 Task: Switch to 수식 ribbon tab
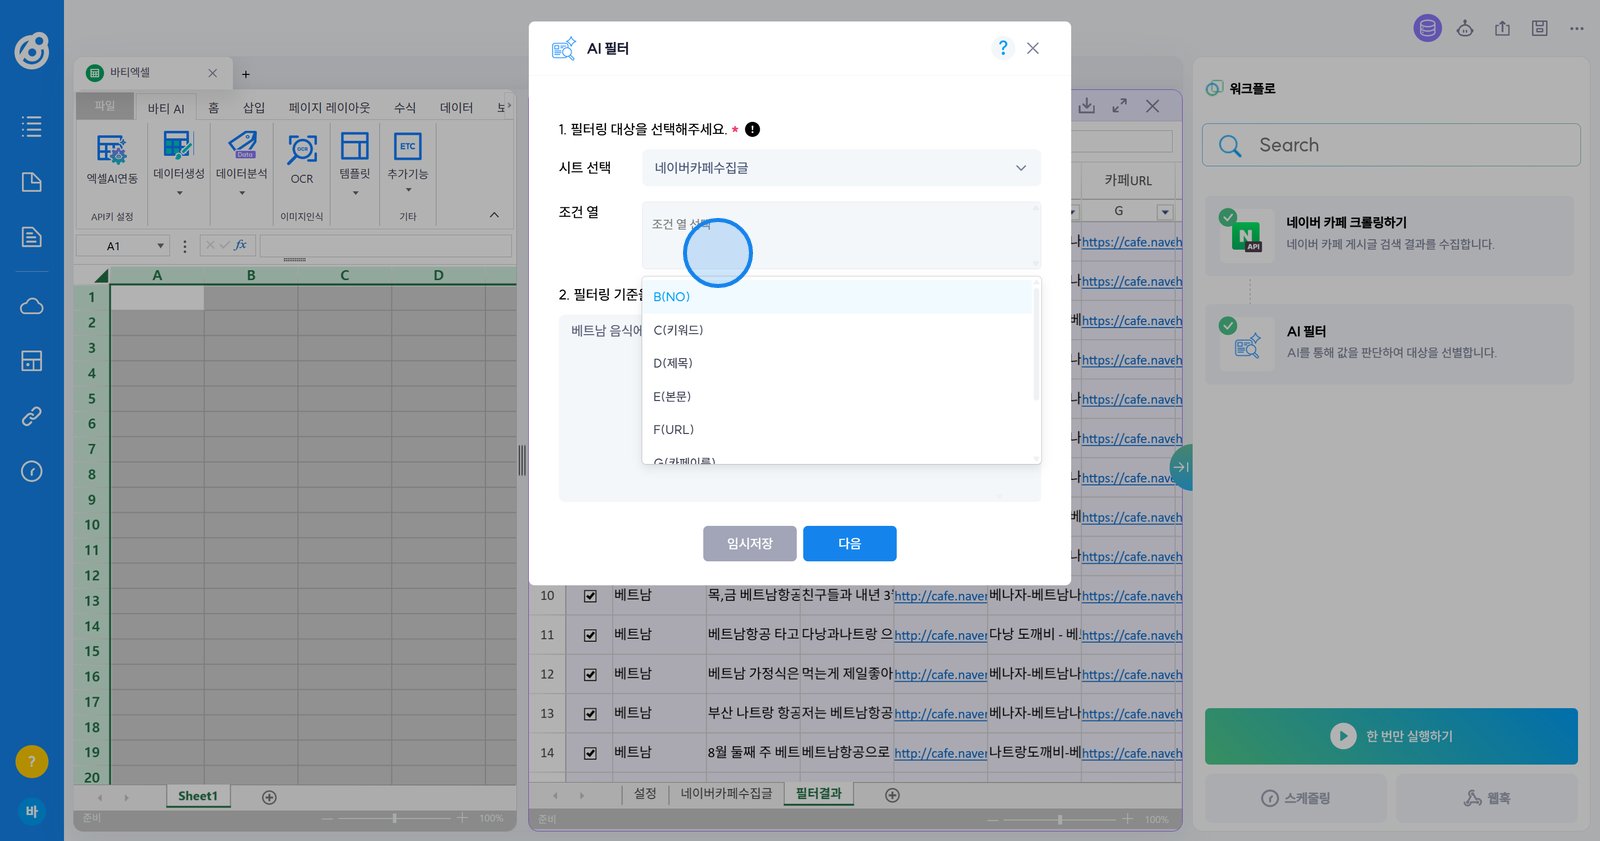405,108
